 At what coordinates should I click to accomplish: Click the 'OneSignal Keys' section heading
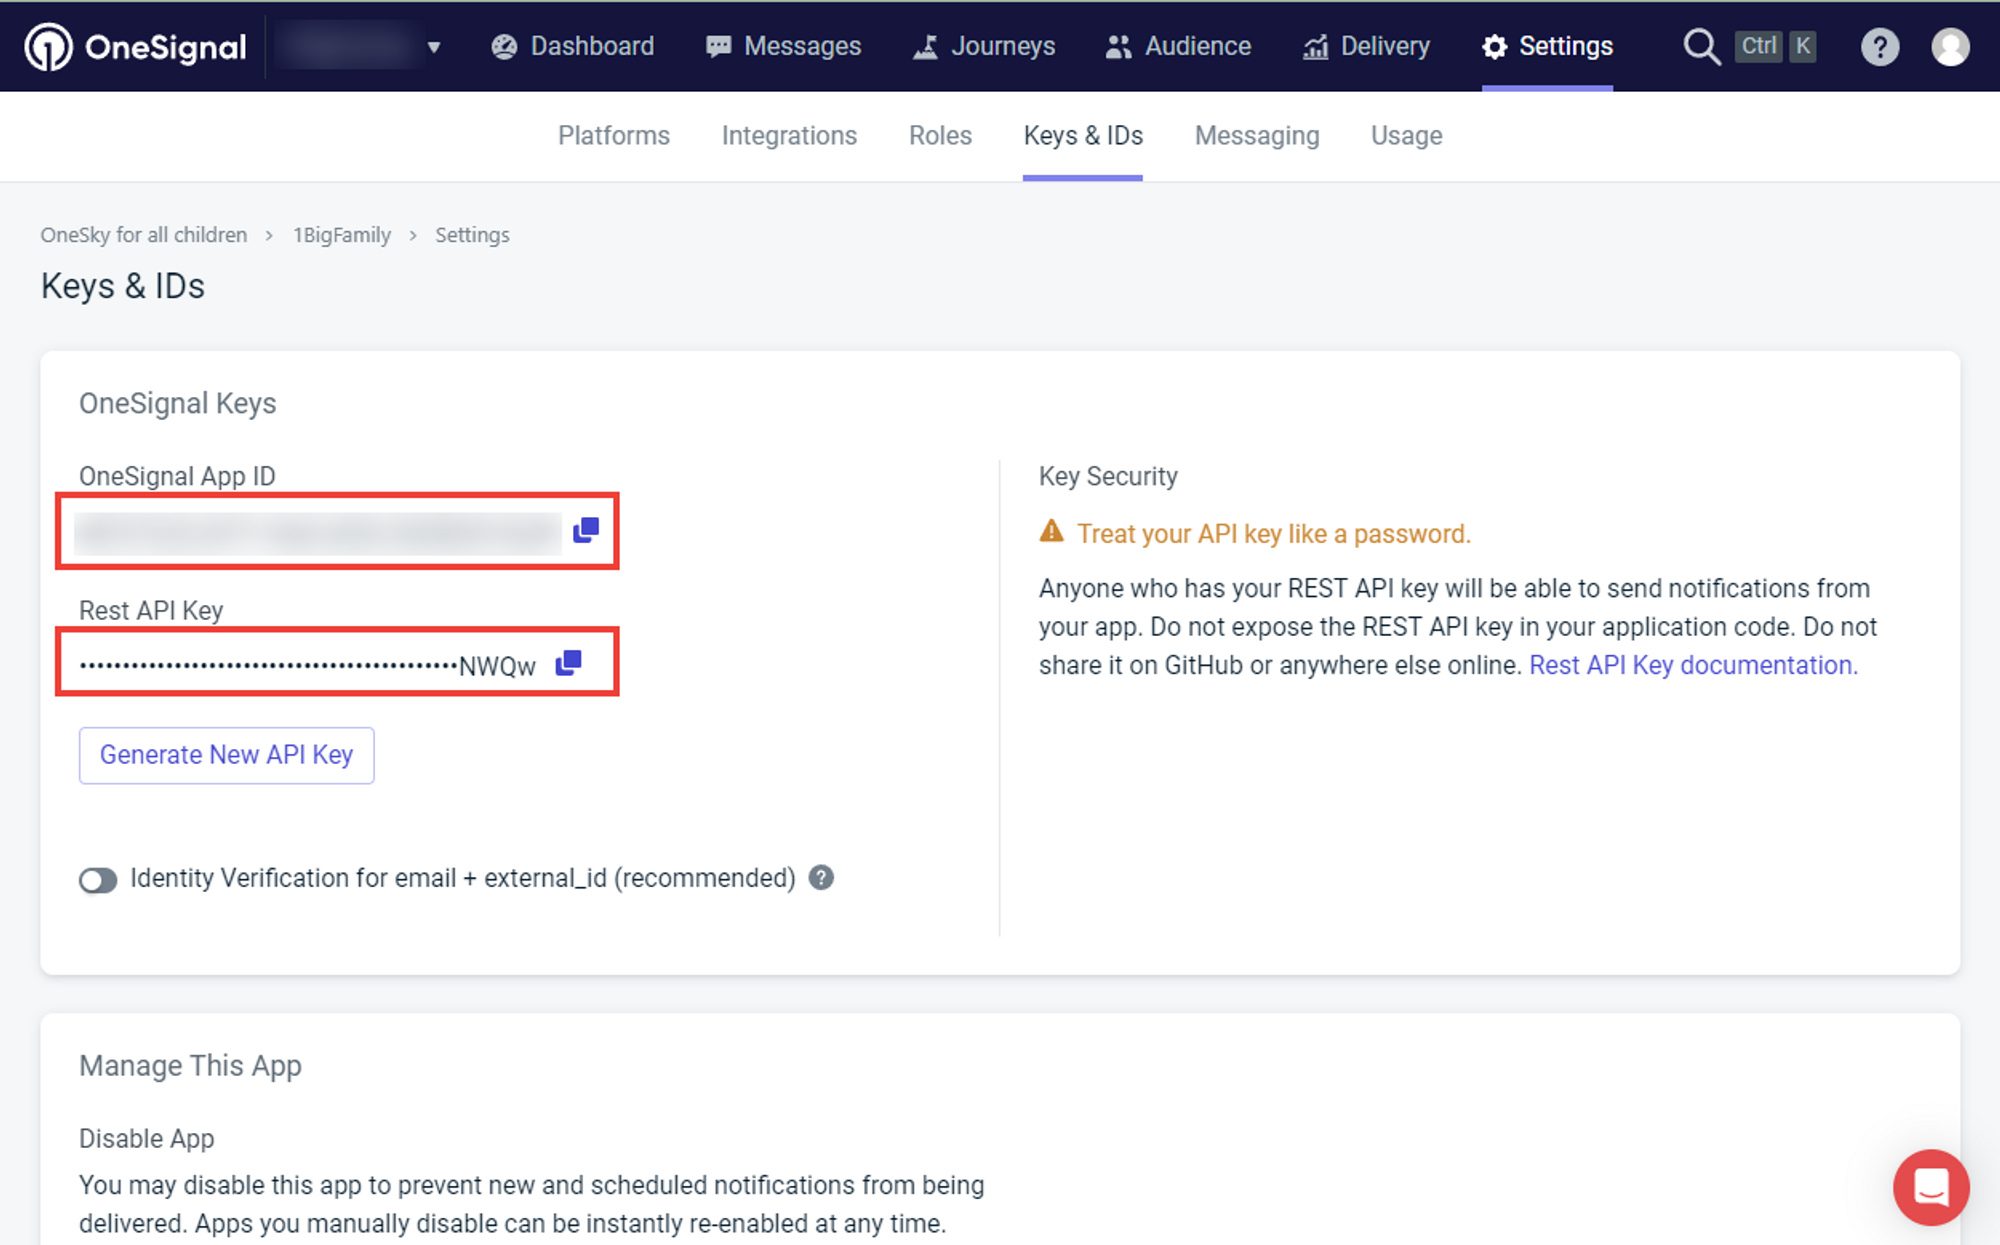click(x=178, y=403)
